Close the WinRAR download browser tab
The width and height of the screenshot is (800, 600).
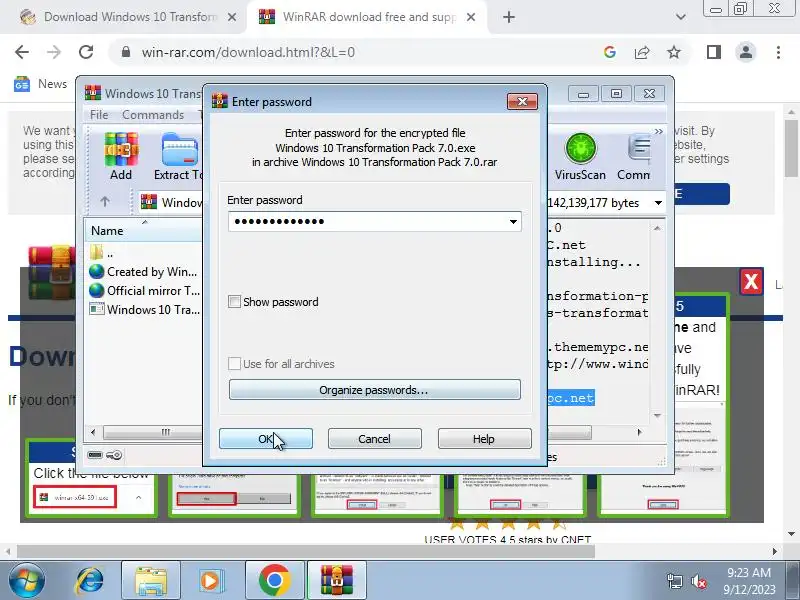coord(471,17)
